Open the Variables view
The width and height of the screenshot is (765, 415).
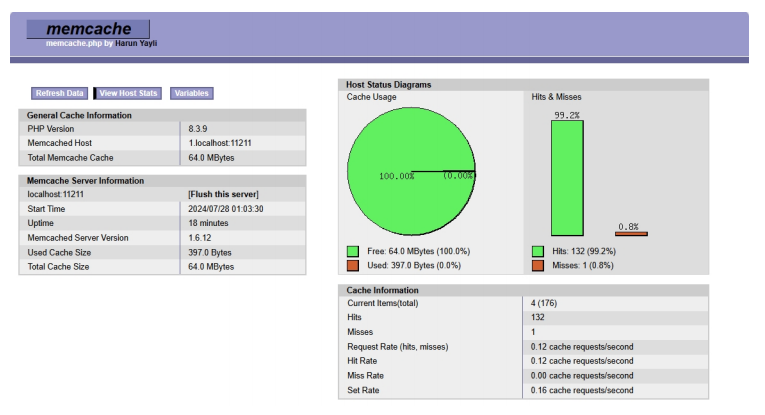[x=192, y=93]
